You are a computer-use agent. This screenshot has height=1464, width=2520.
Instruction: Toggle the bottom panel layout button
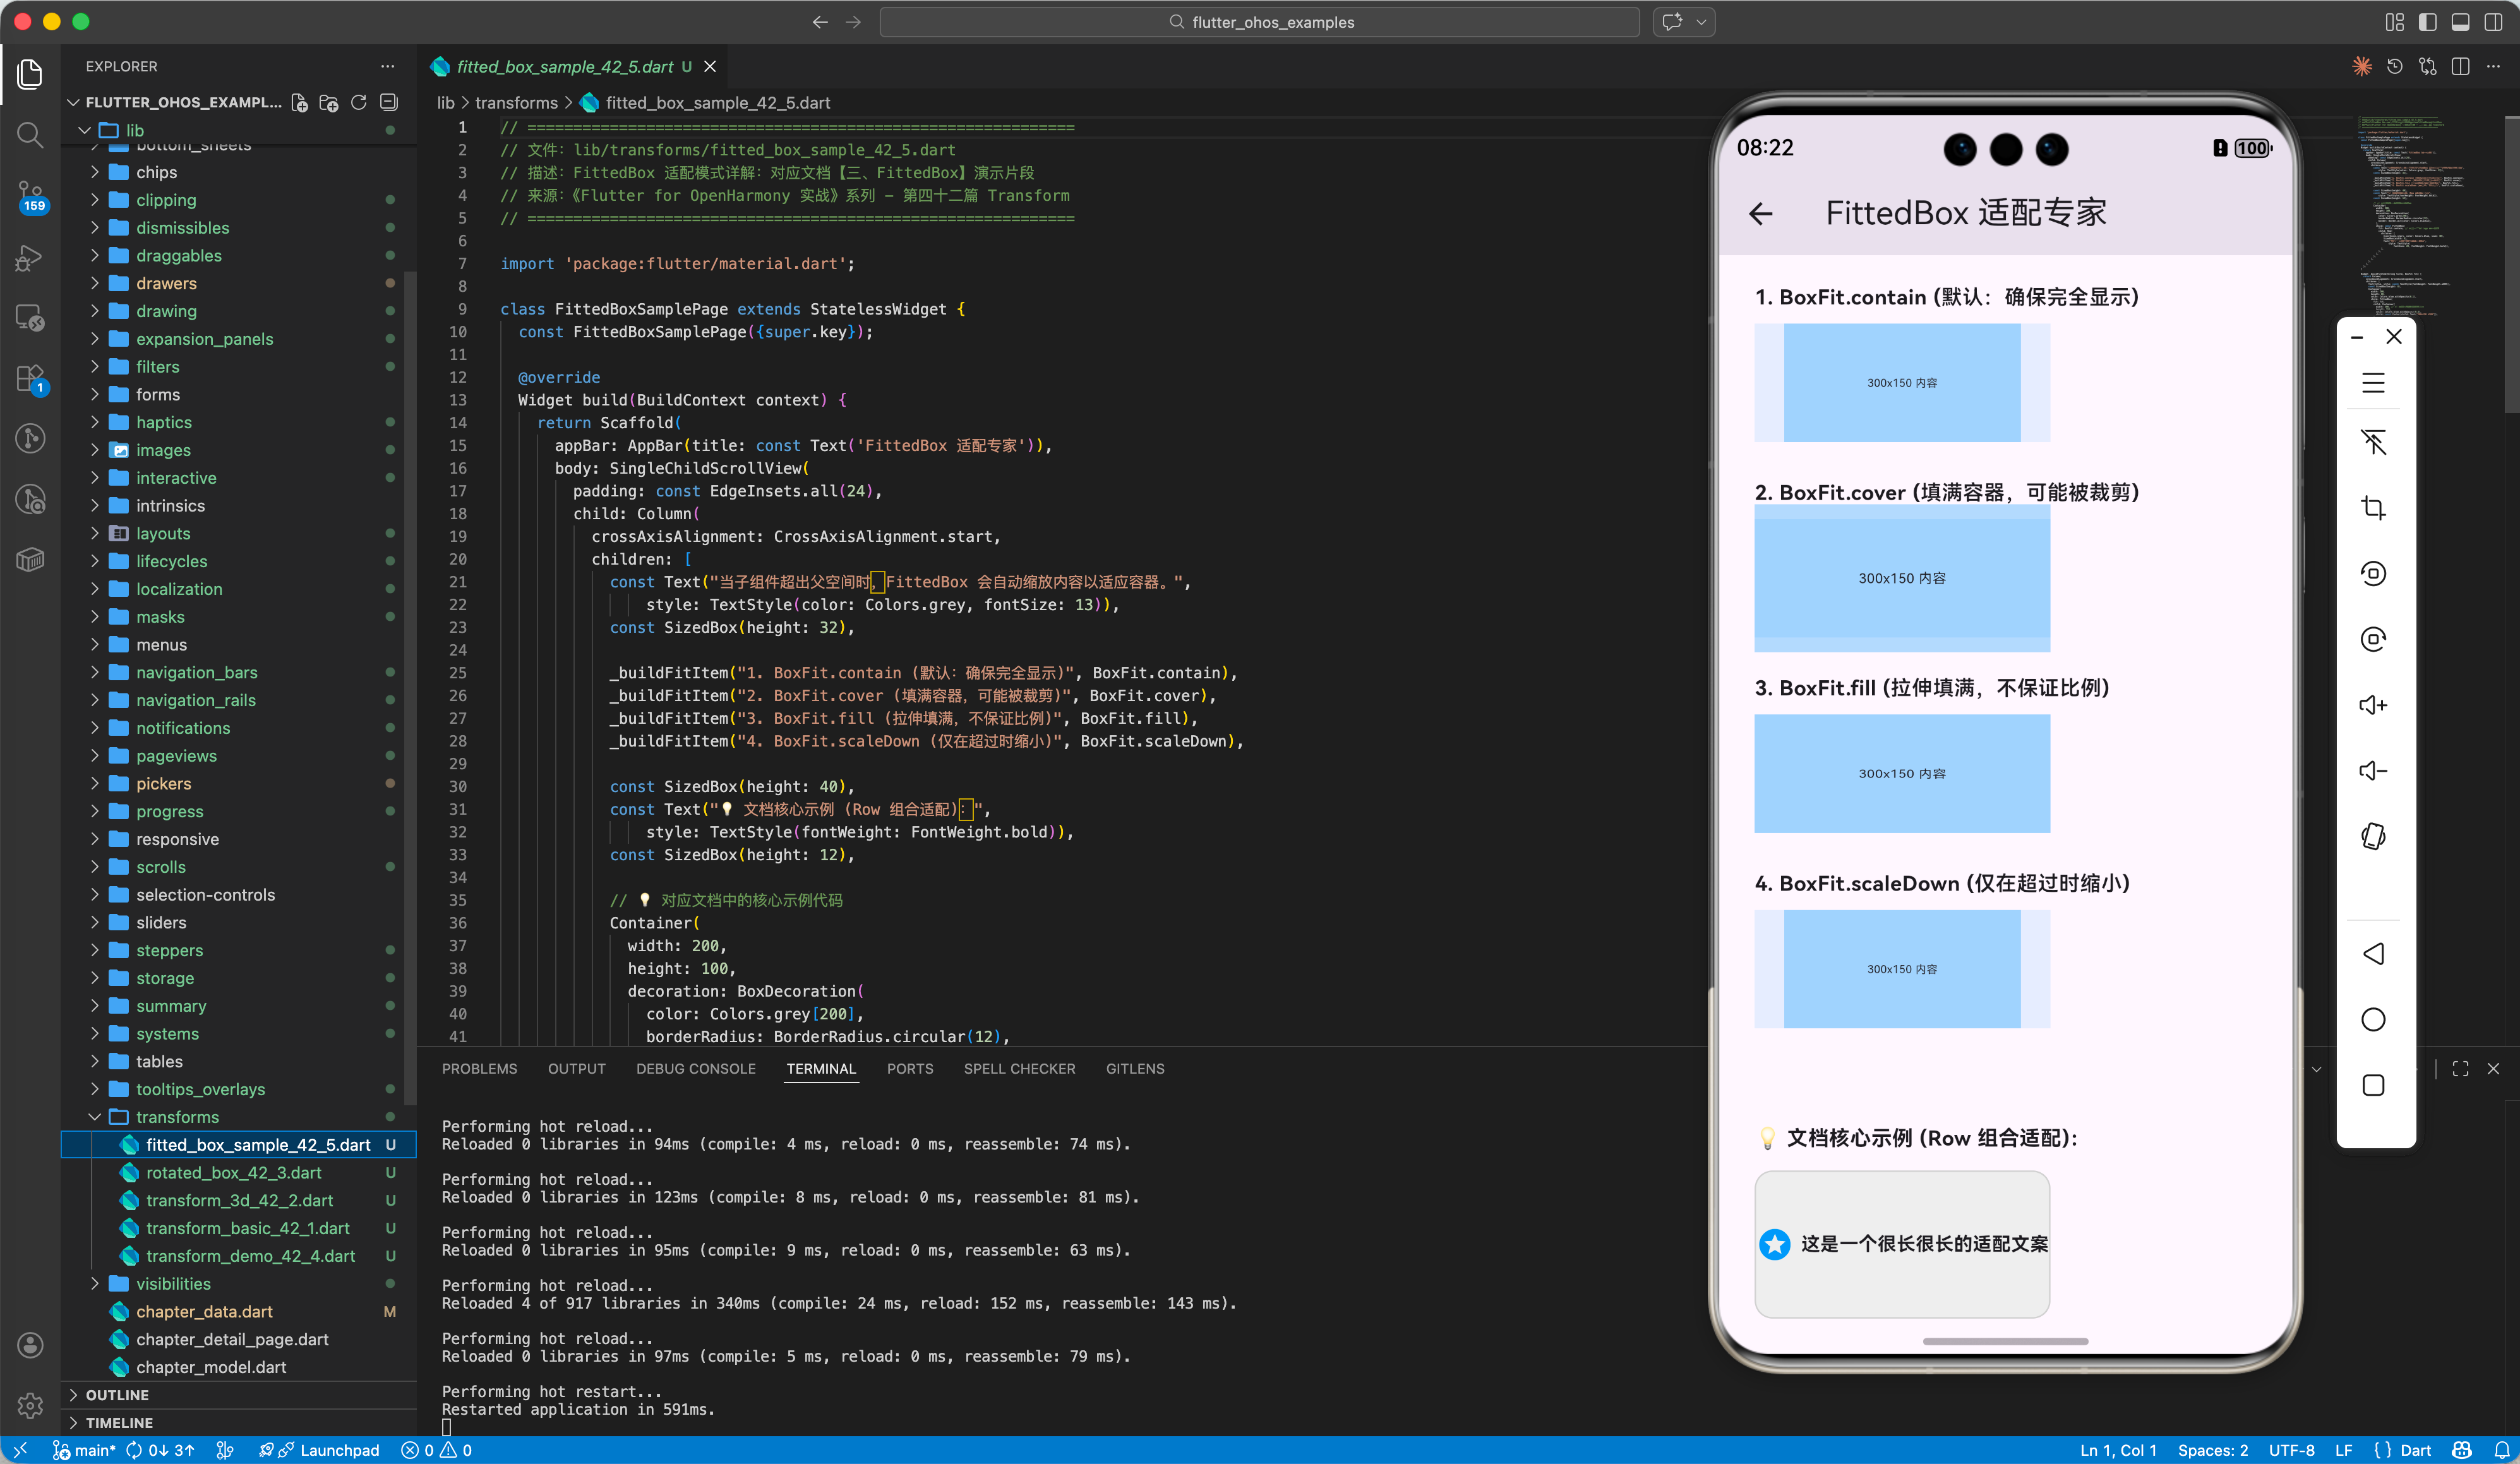click(x=2460, y=22)
